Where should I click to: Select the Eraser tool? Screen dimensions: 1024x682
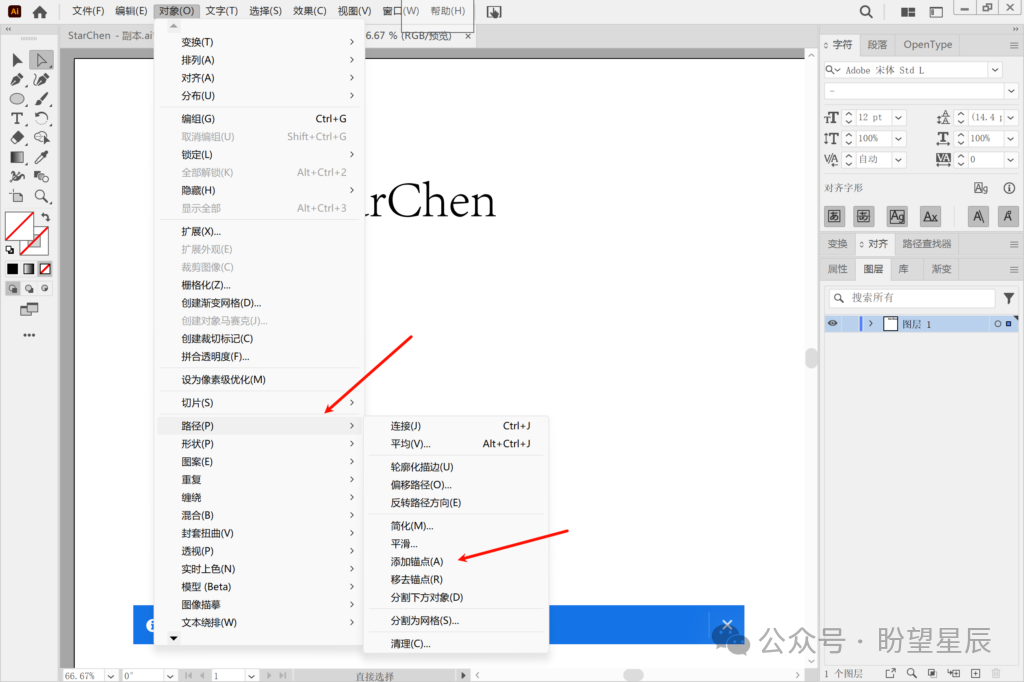pyautogui.click(x=17, y=138)
